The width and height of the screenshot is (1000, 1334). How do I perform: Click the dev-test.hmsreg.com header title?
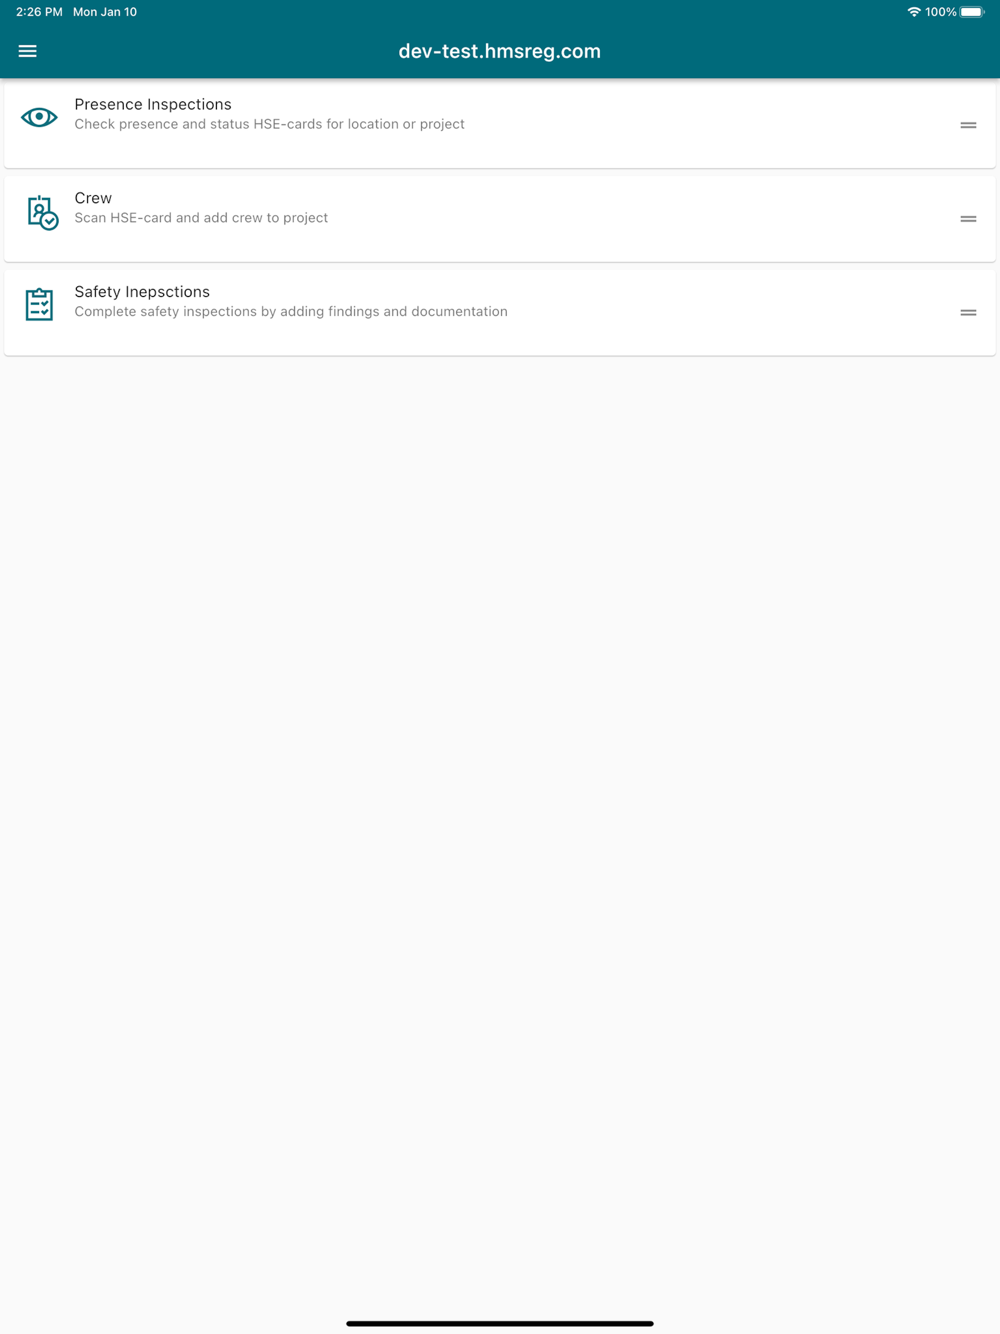500,51
